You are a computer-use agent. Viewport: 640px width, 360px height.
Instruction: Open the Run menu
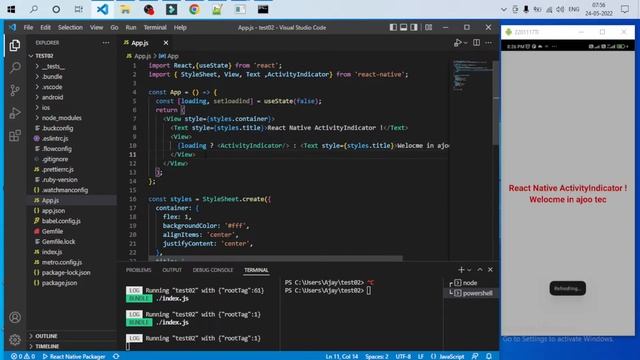coord(131,27)
